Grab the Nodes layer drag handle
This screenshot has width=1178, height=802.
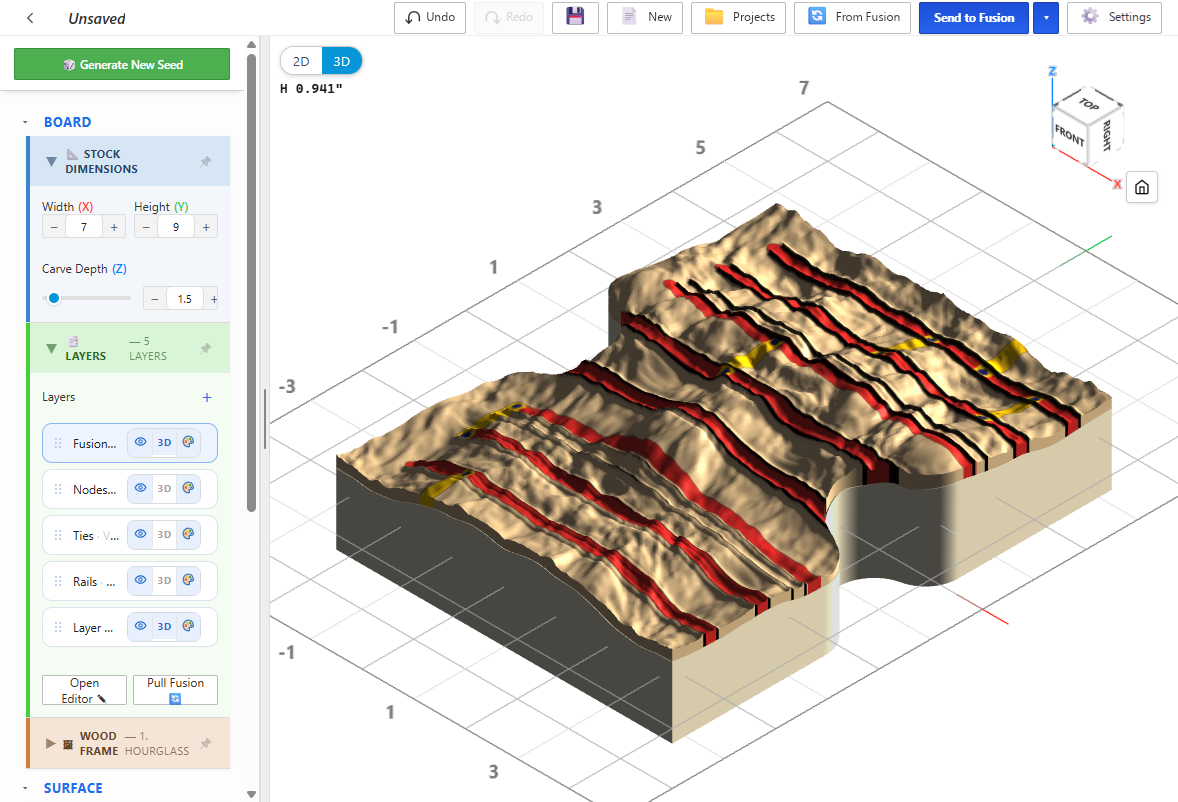coord(58,490)
